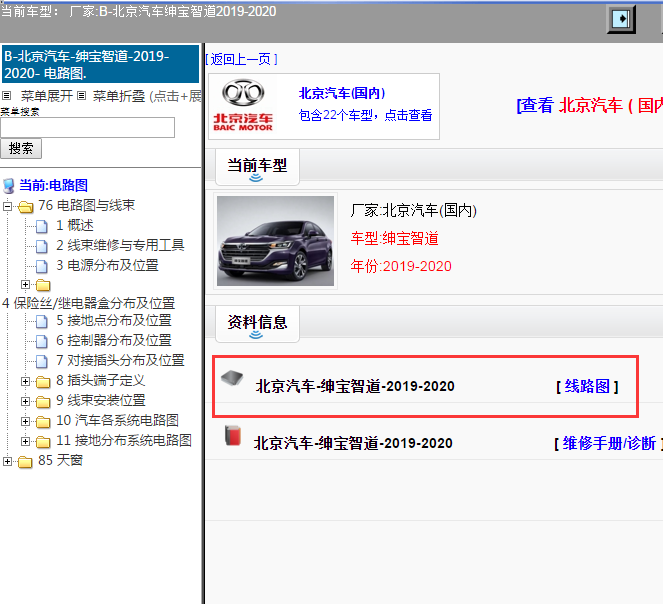The width and height of the screenshot is (663, 604).
Task: Click the blue header B-北京汽车-绅宝智道-2019-2020-电路图
Action: tap(101, 64)
